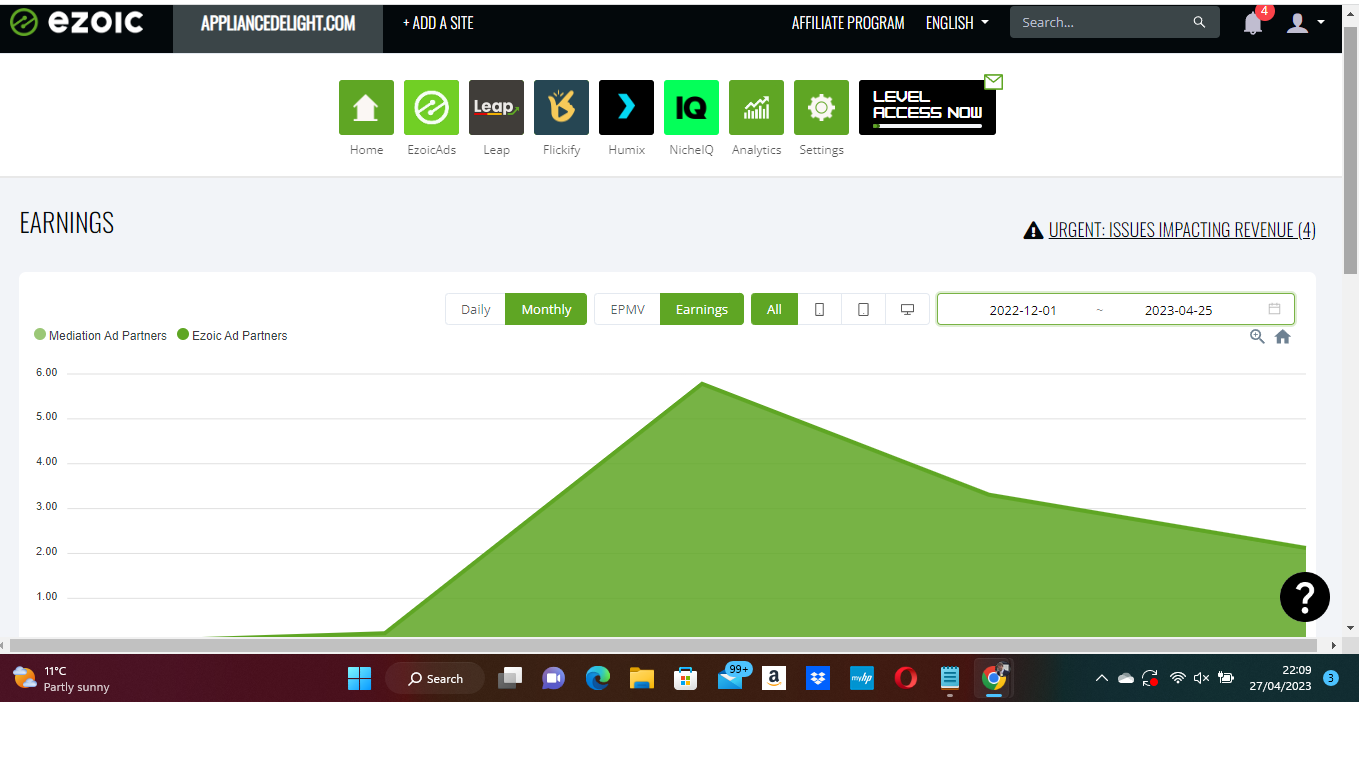Open the Home dashboard icon

(x=366, y=107)
